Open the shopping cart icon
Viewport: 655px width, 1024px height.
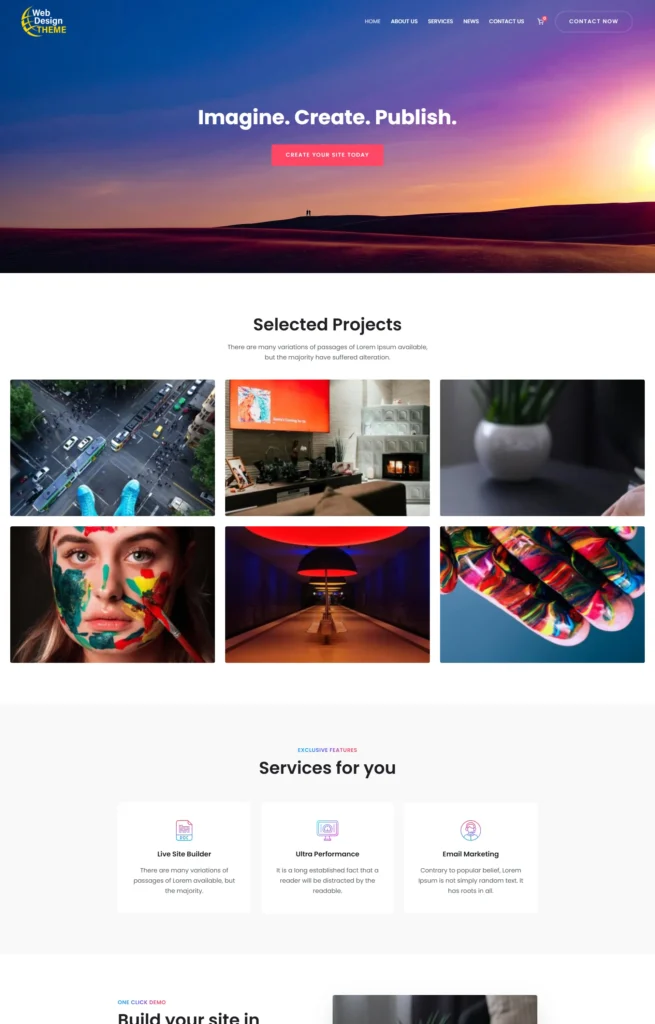[541, 21]
